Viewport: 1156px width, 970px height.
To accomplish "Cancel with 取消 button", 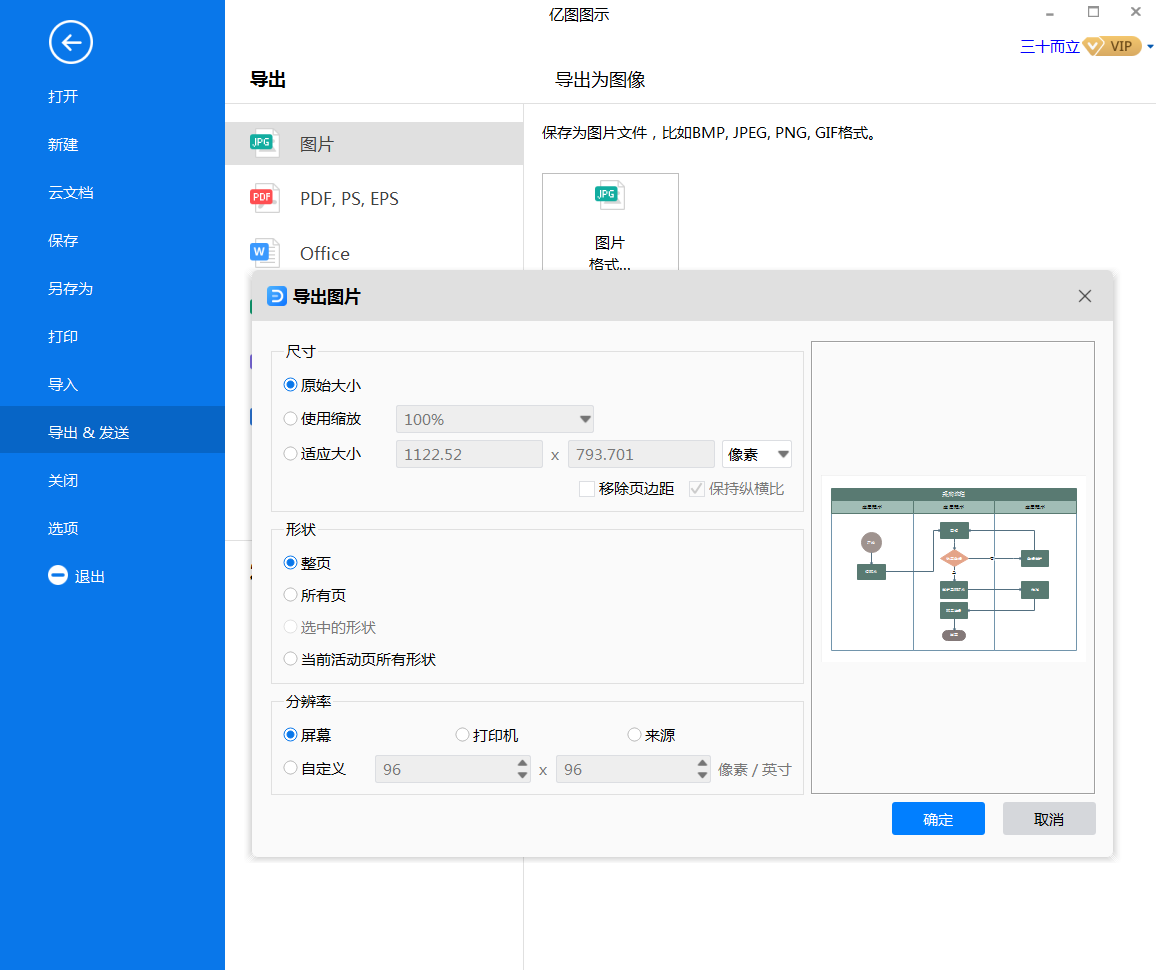I will (x=1048, y=819).
